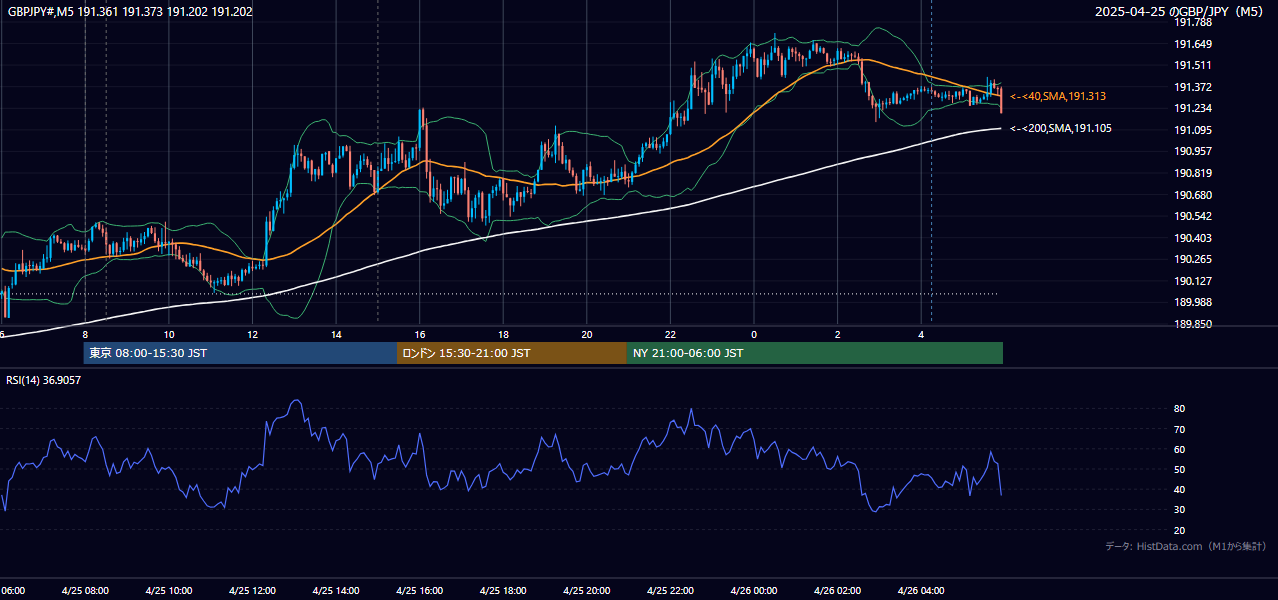Click hour label 8 under the price chart
The image size is (1278, 600).
pos(85,334)
